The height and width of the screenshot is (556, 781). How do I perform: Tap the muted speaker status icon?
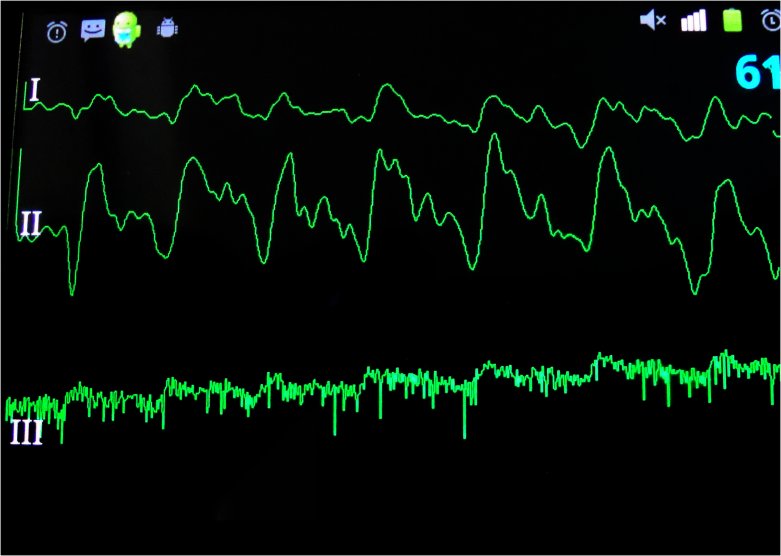tap(652, 21)
